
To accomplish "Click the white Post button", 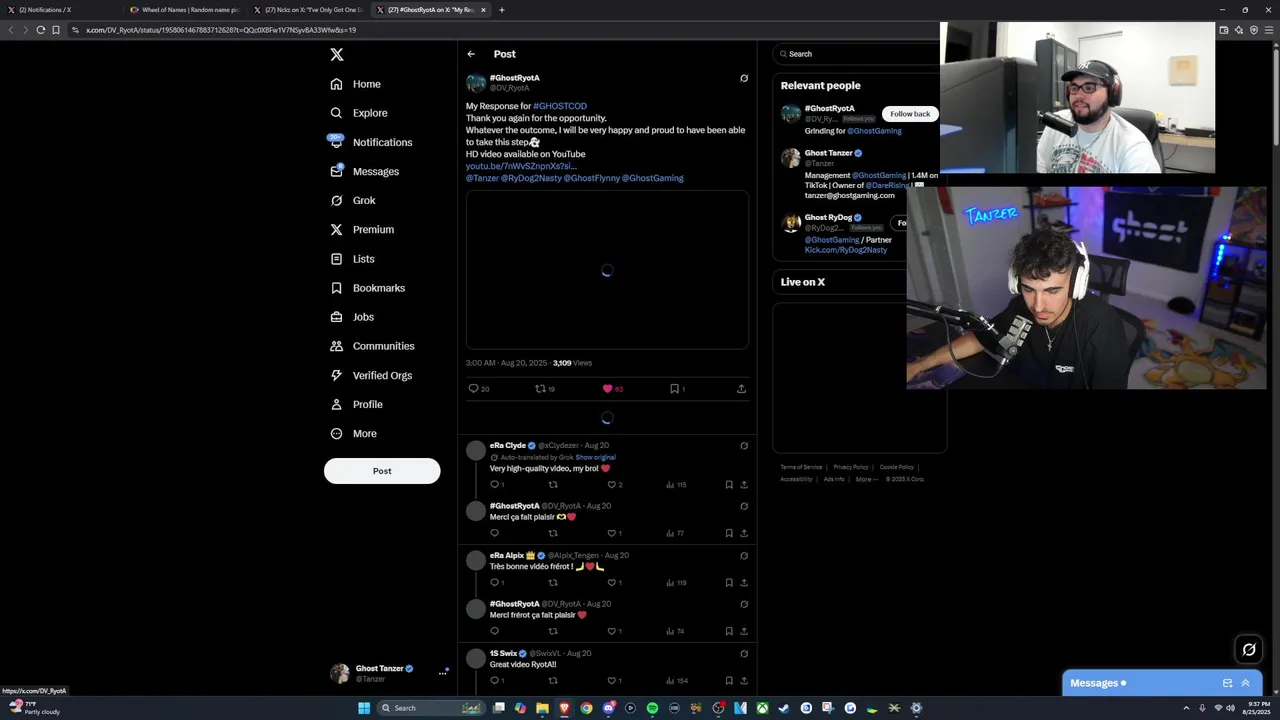I will point(382,471).
